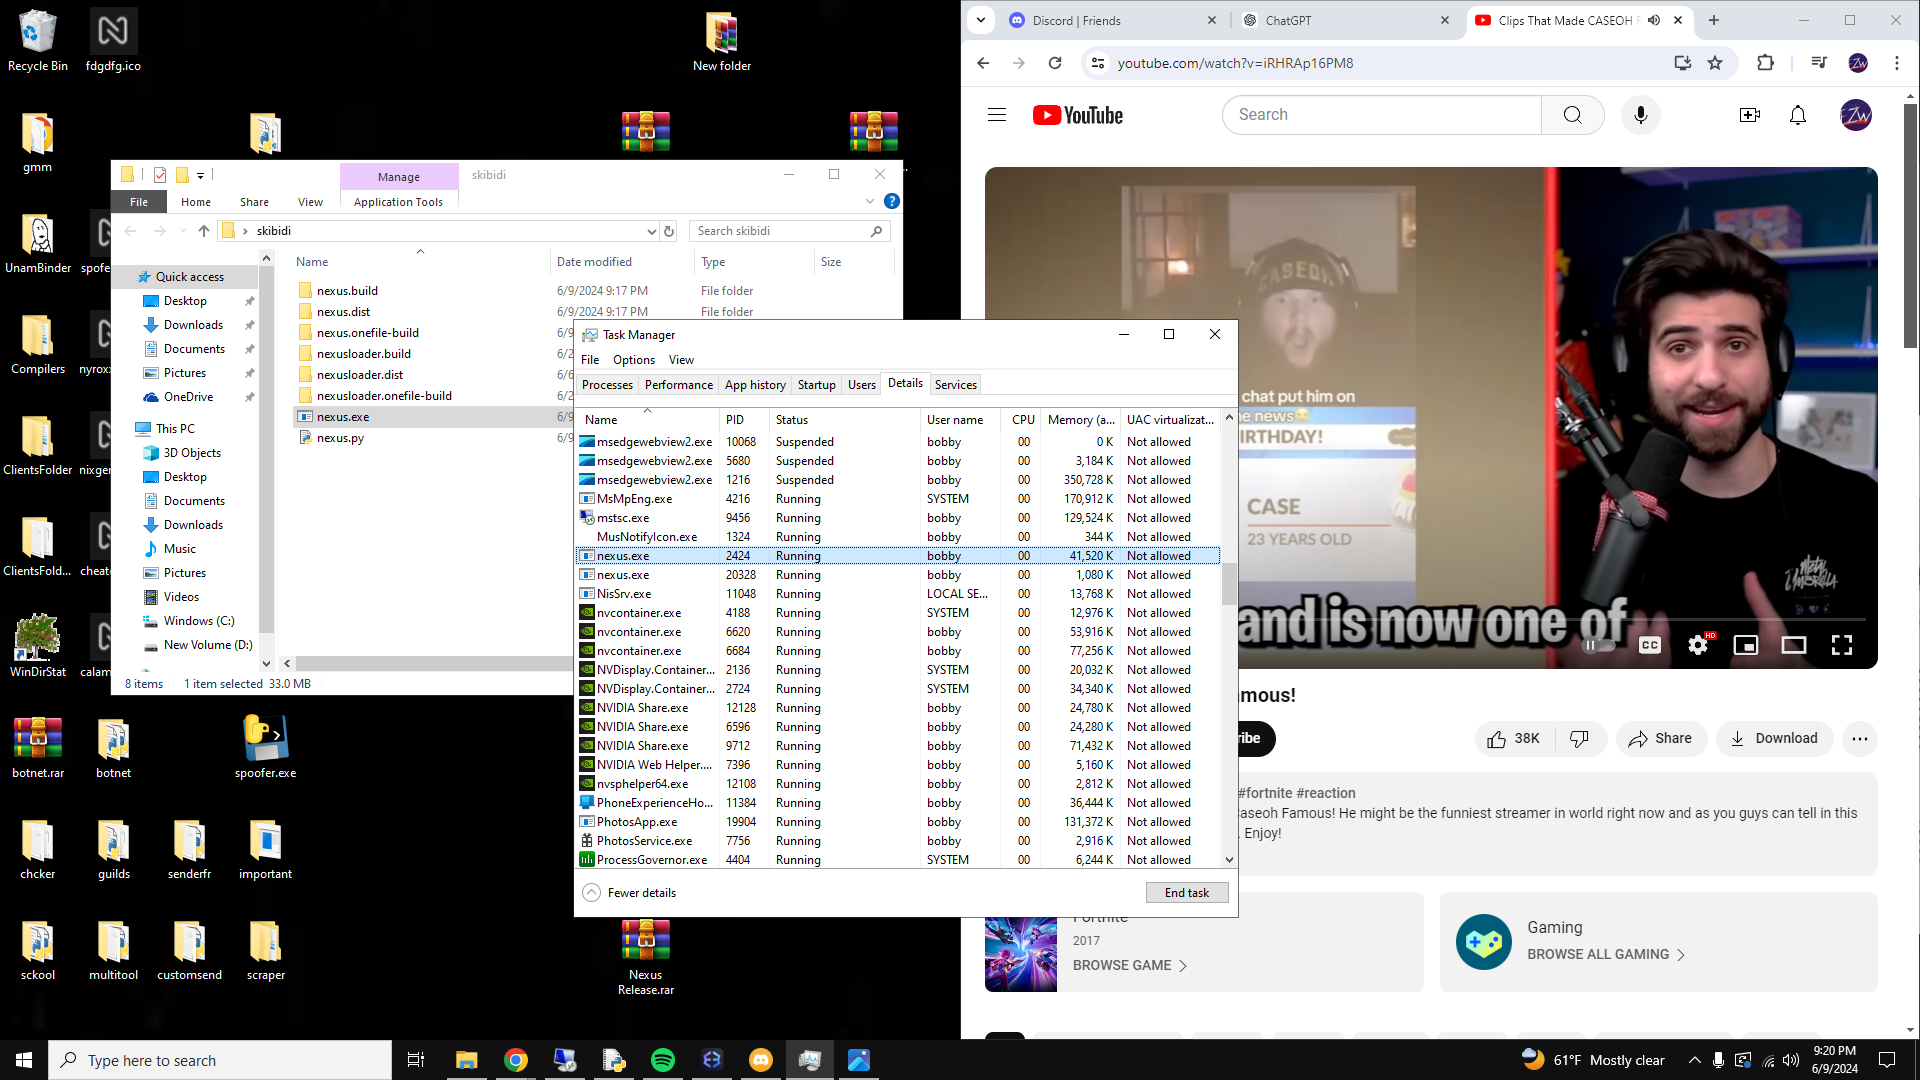Image resolution: width=1920 pixels, height=1080 pixels.
Task: Open YouTube hamburger guide menu
Action: pos(996,115)
